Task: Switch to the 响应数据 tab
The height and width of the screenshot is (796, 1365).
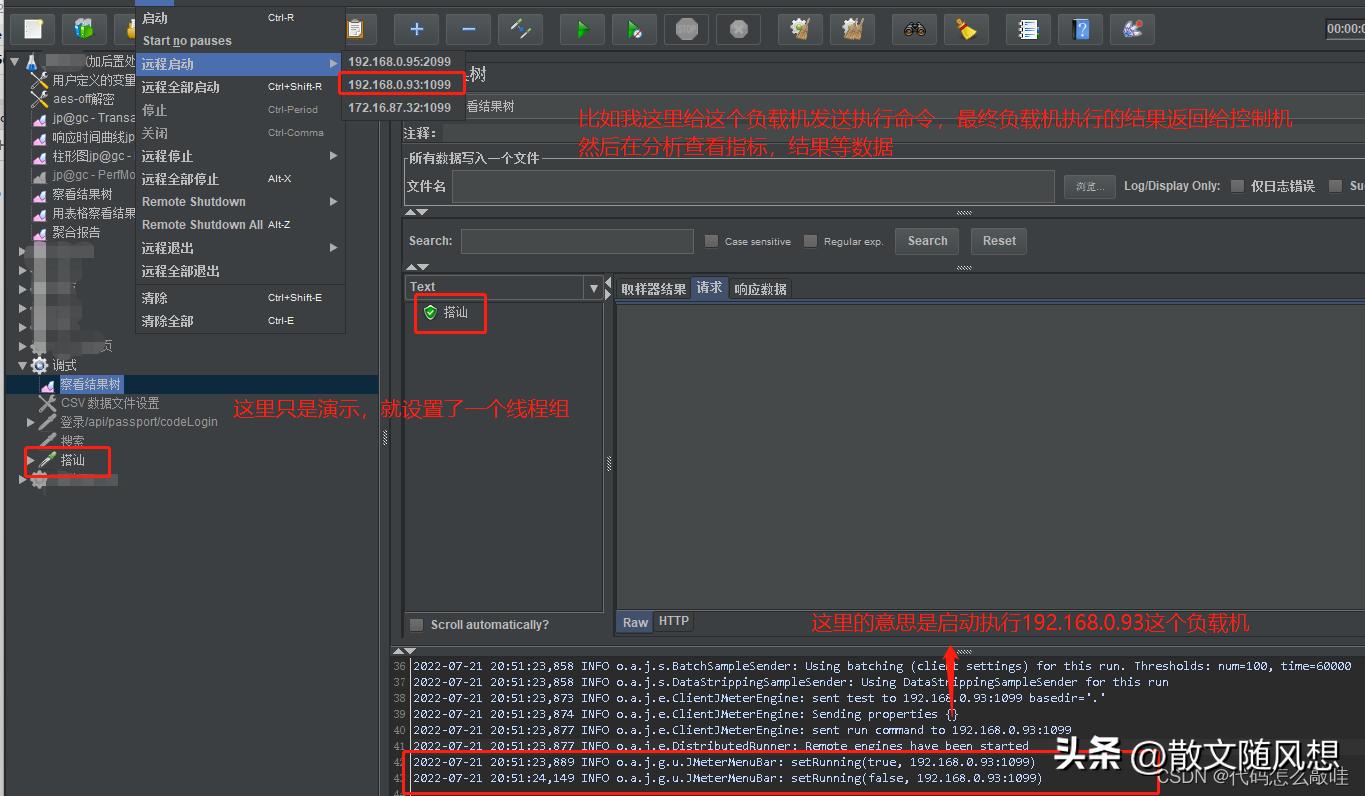Action: [761, 288]
